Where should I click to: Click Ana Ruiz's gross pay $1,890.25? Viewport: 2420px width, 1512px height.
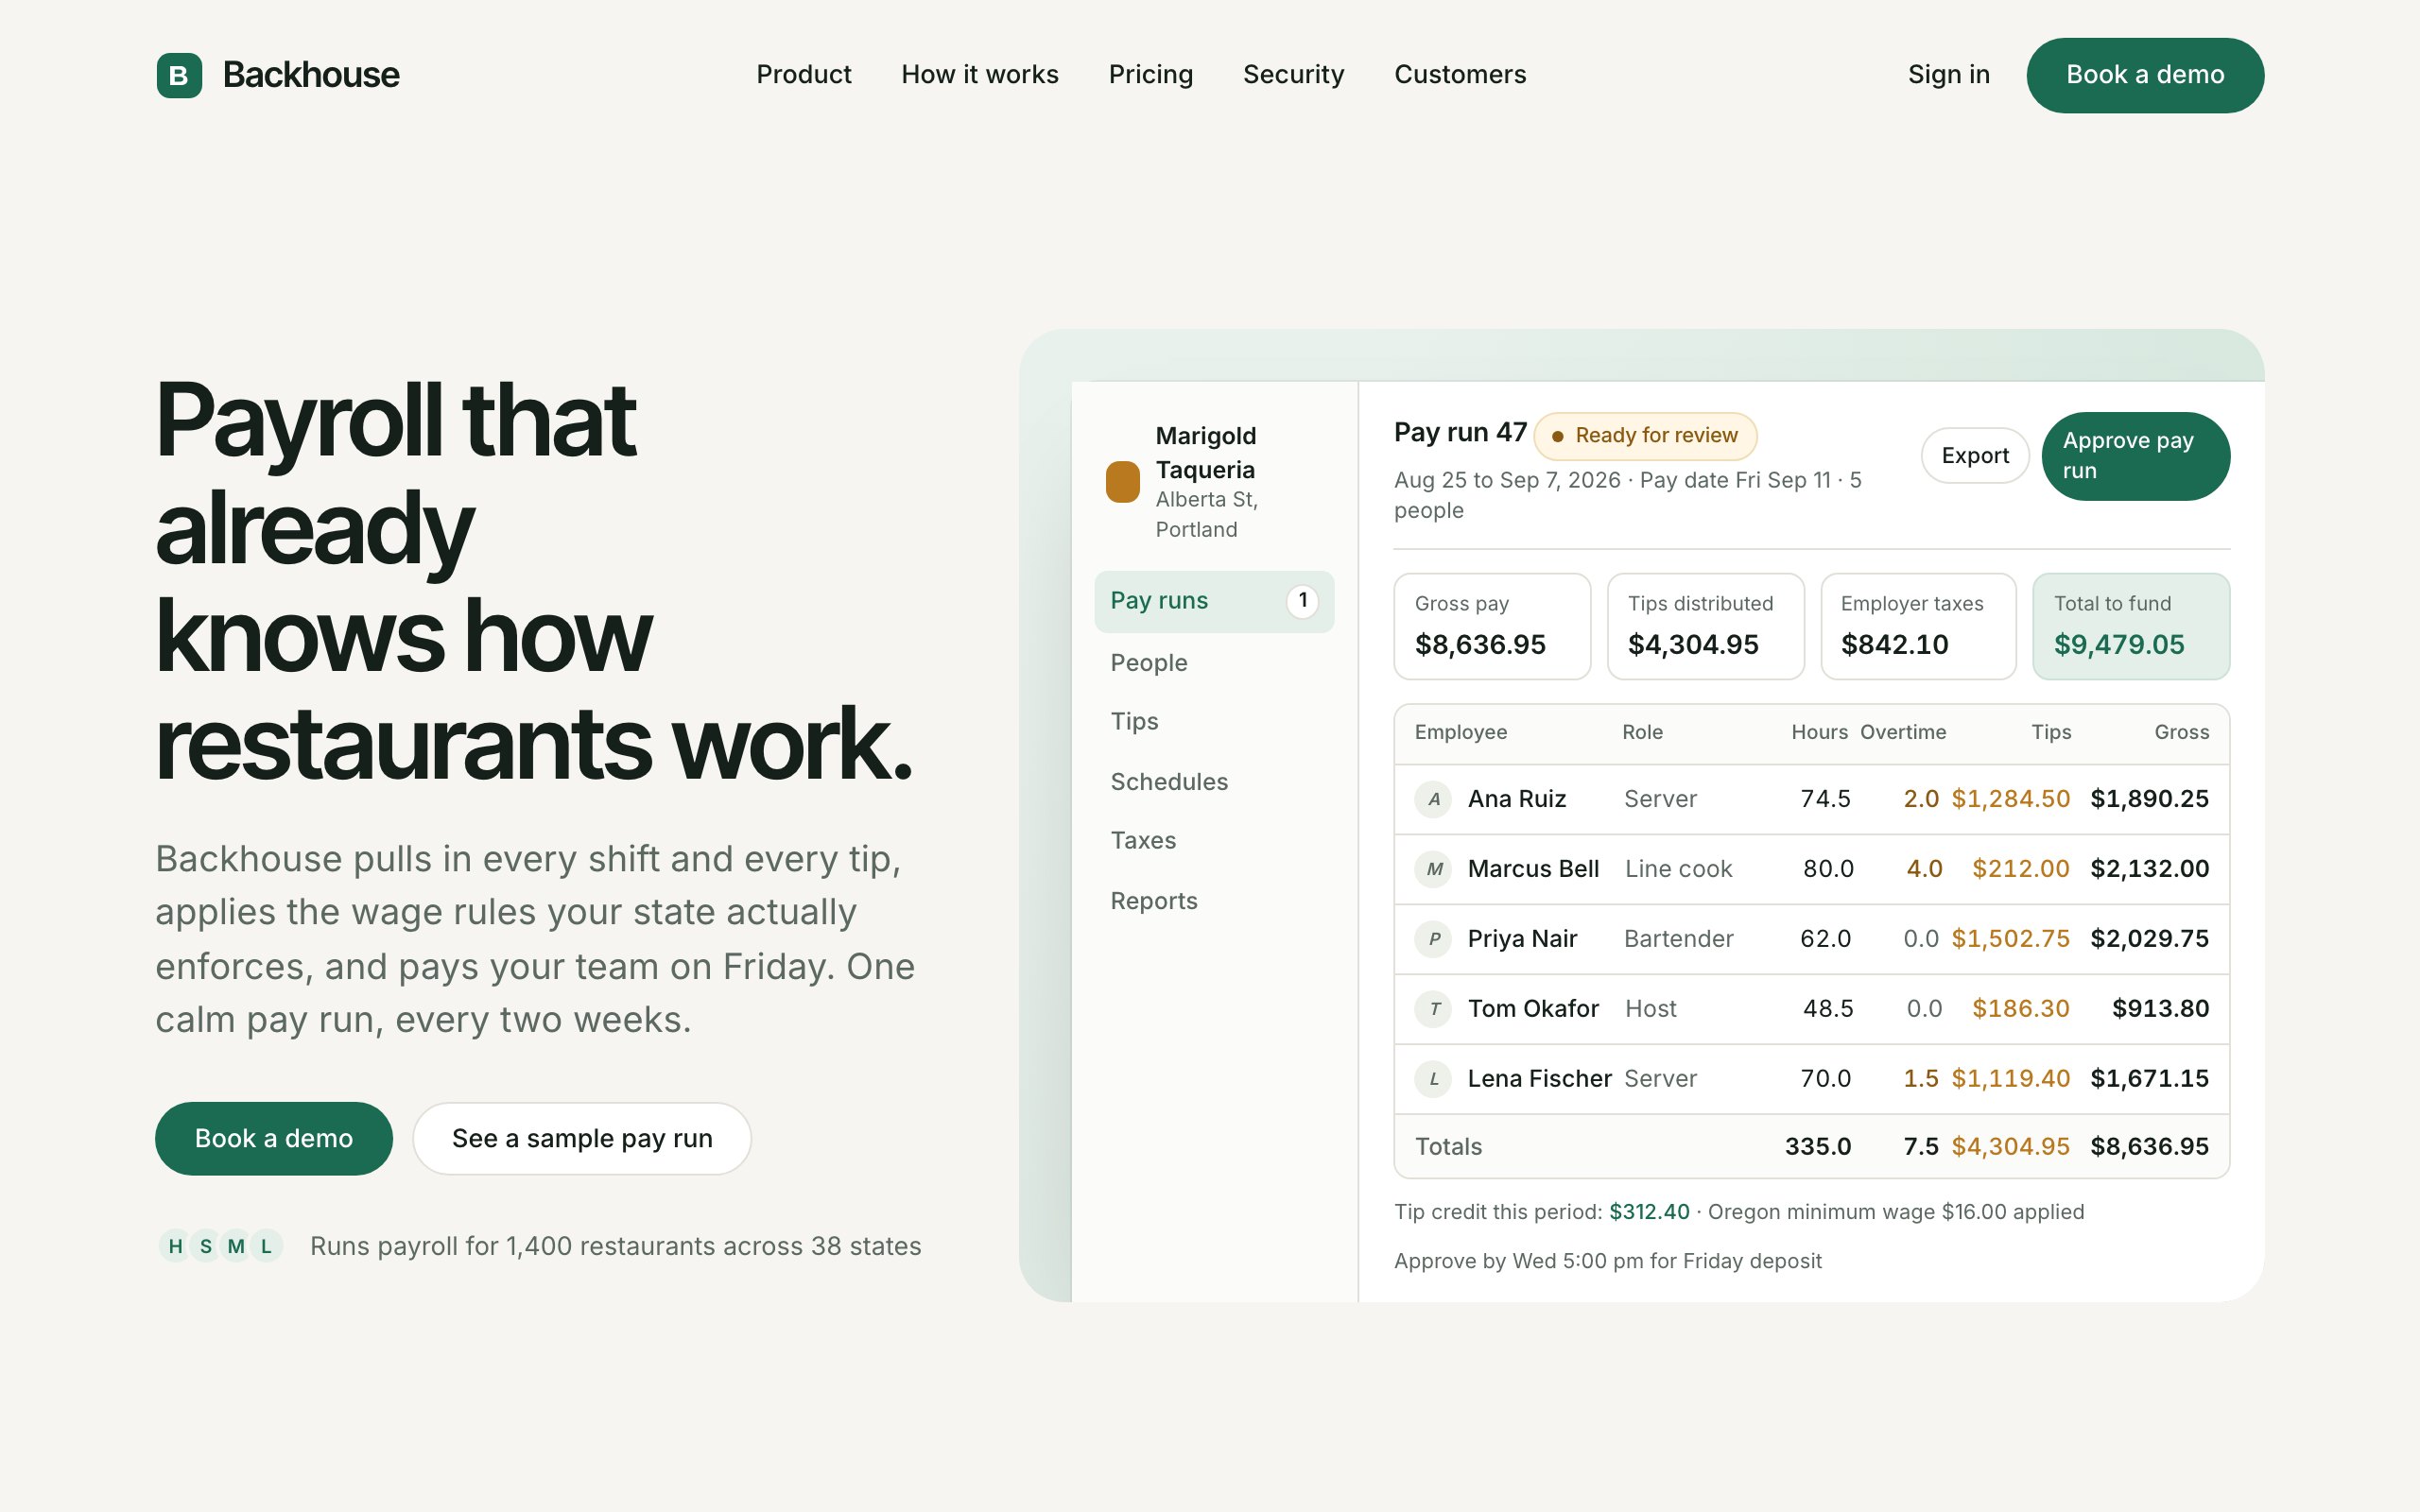(x=2150, y=799)
